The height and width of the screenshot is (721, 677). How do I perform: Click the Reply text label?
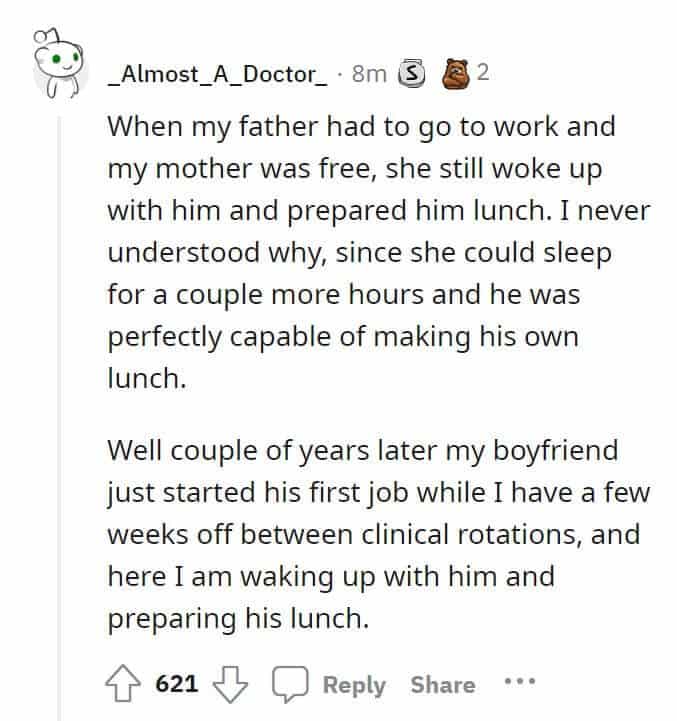pyautogui.click(x=354, y=685)
